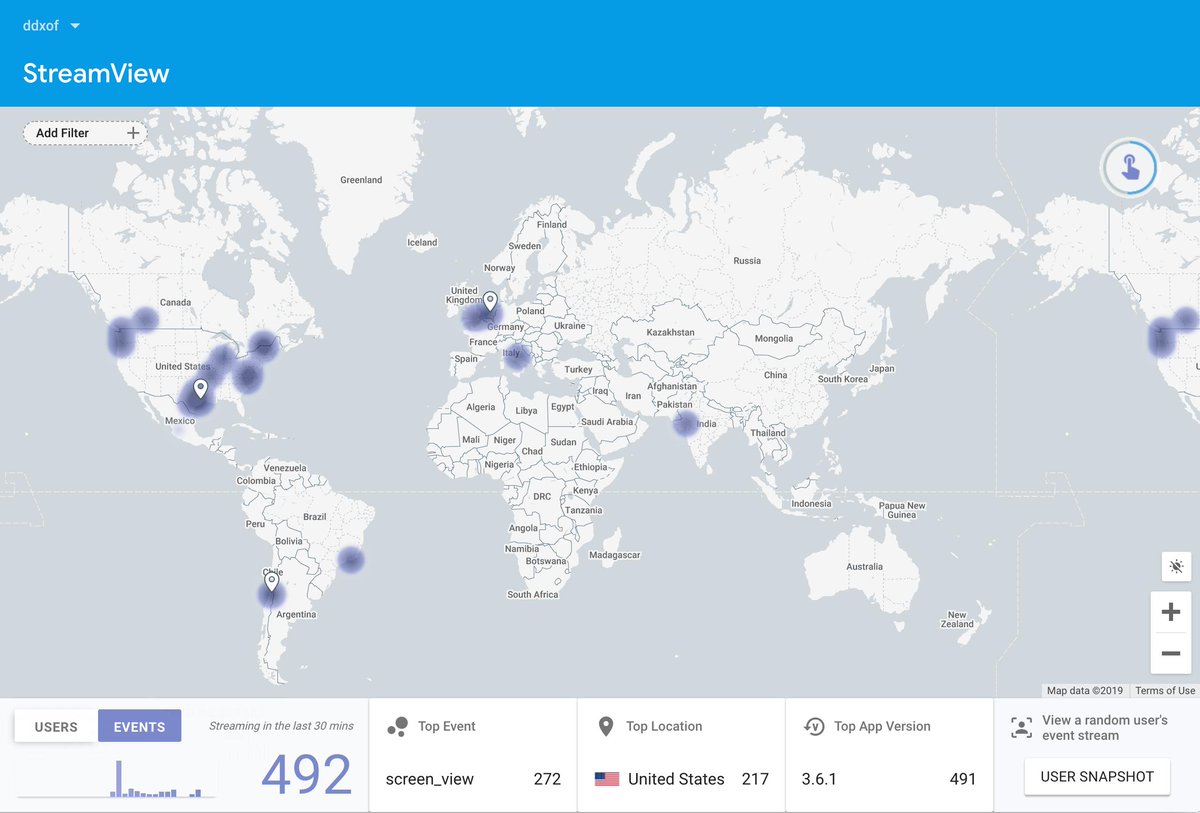Switch to the USERS tab
This screenshot has height=813, width=1200.
point(56,727)
